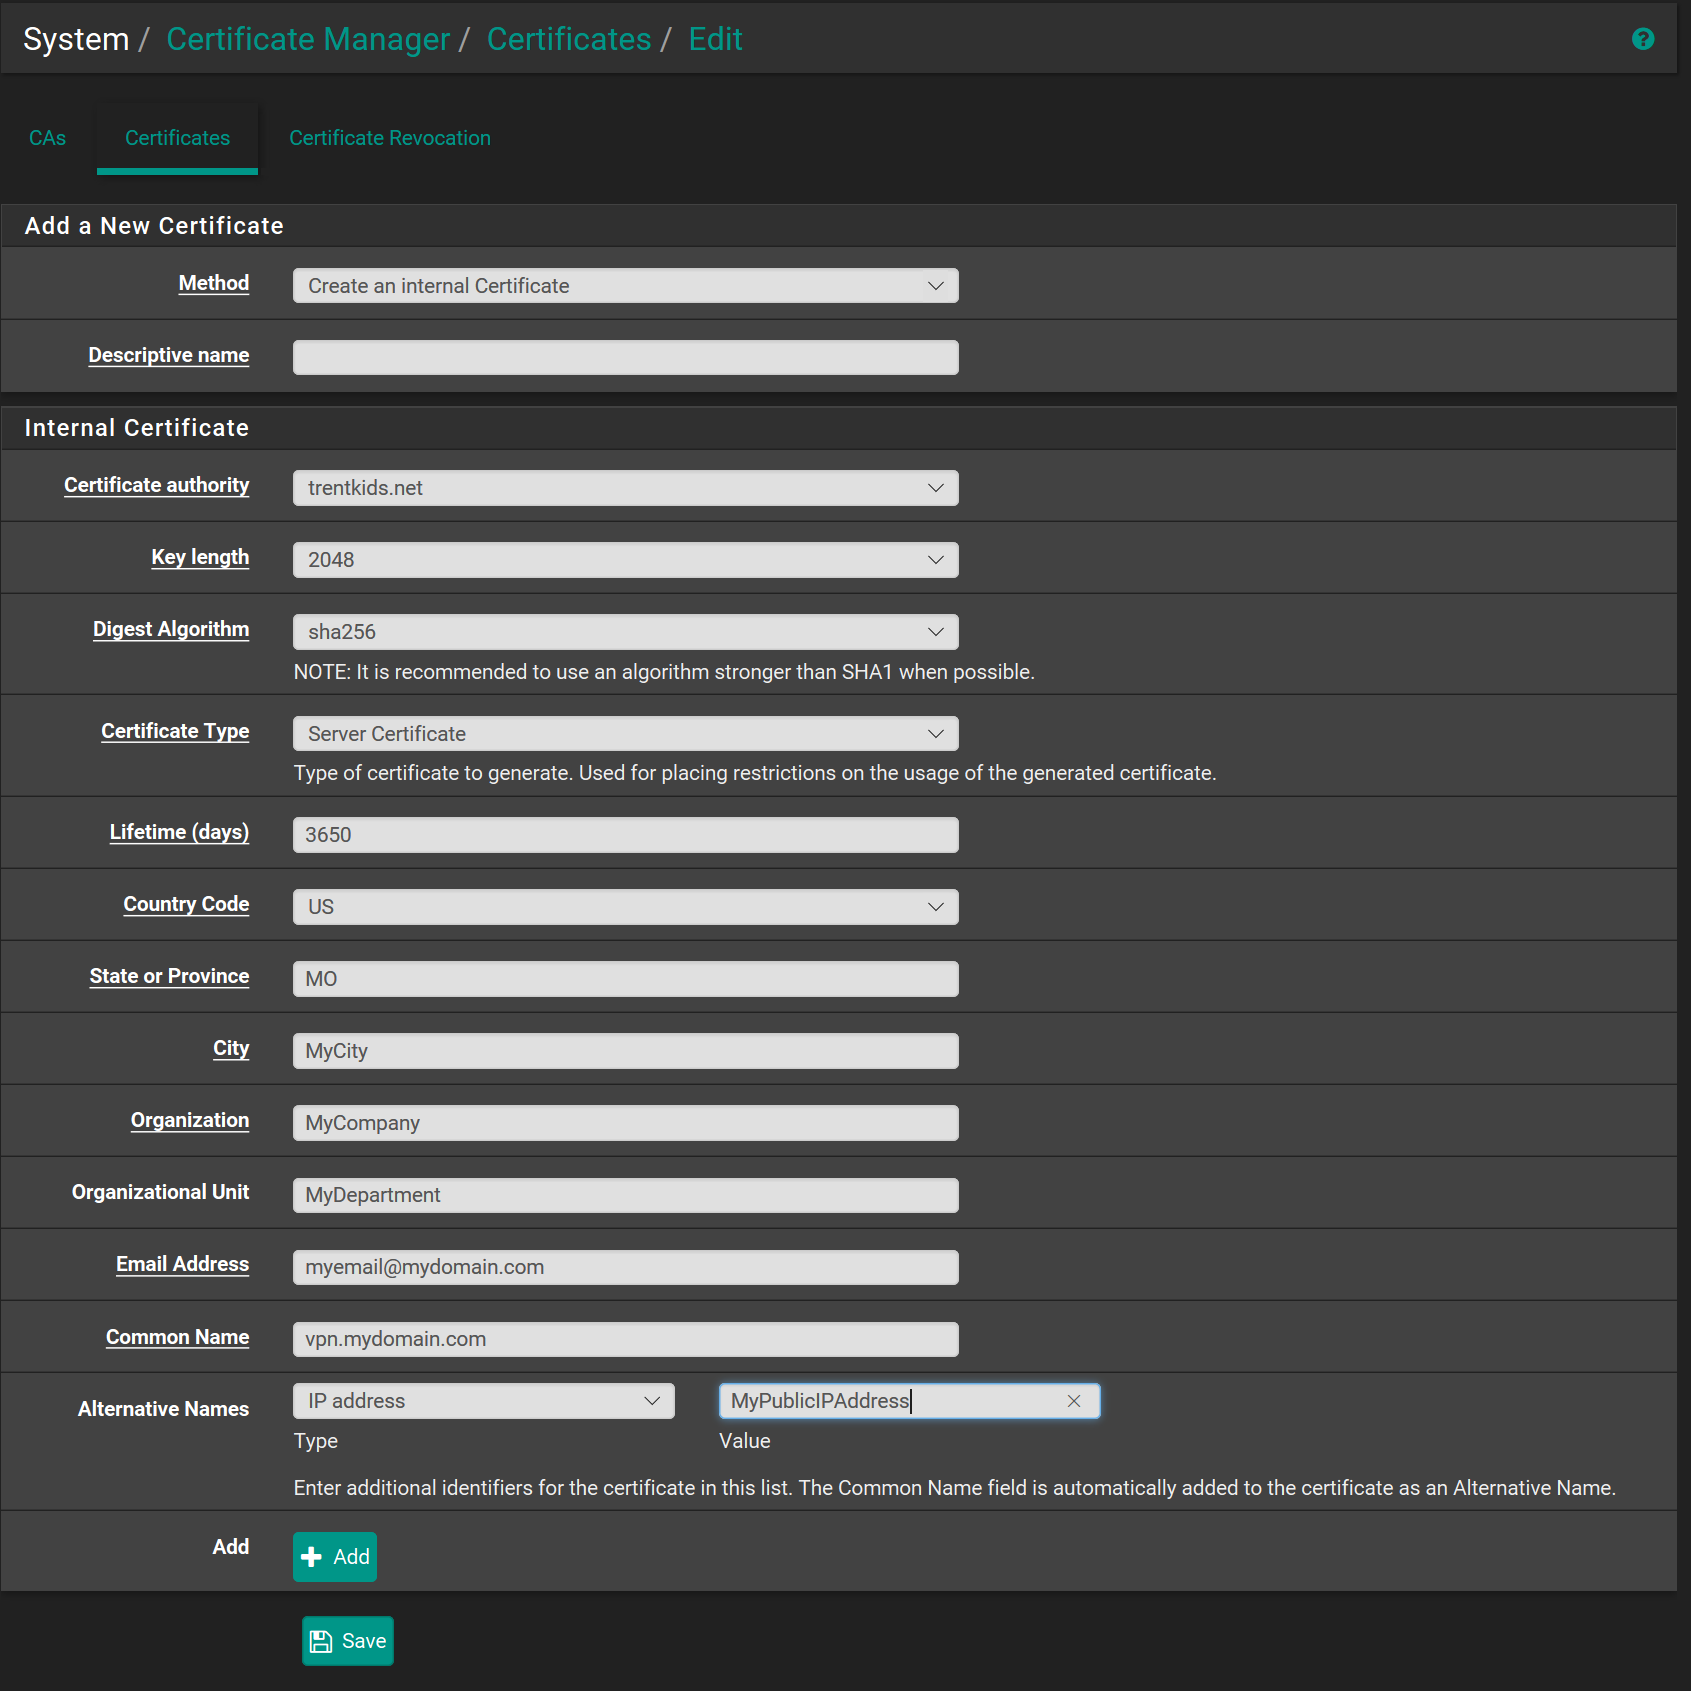The width and height of the screenshot is (1691, 1691).
Task: Click the Organization input field
Action: (x=625, y=1123)
